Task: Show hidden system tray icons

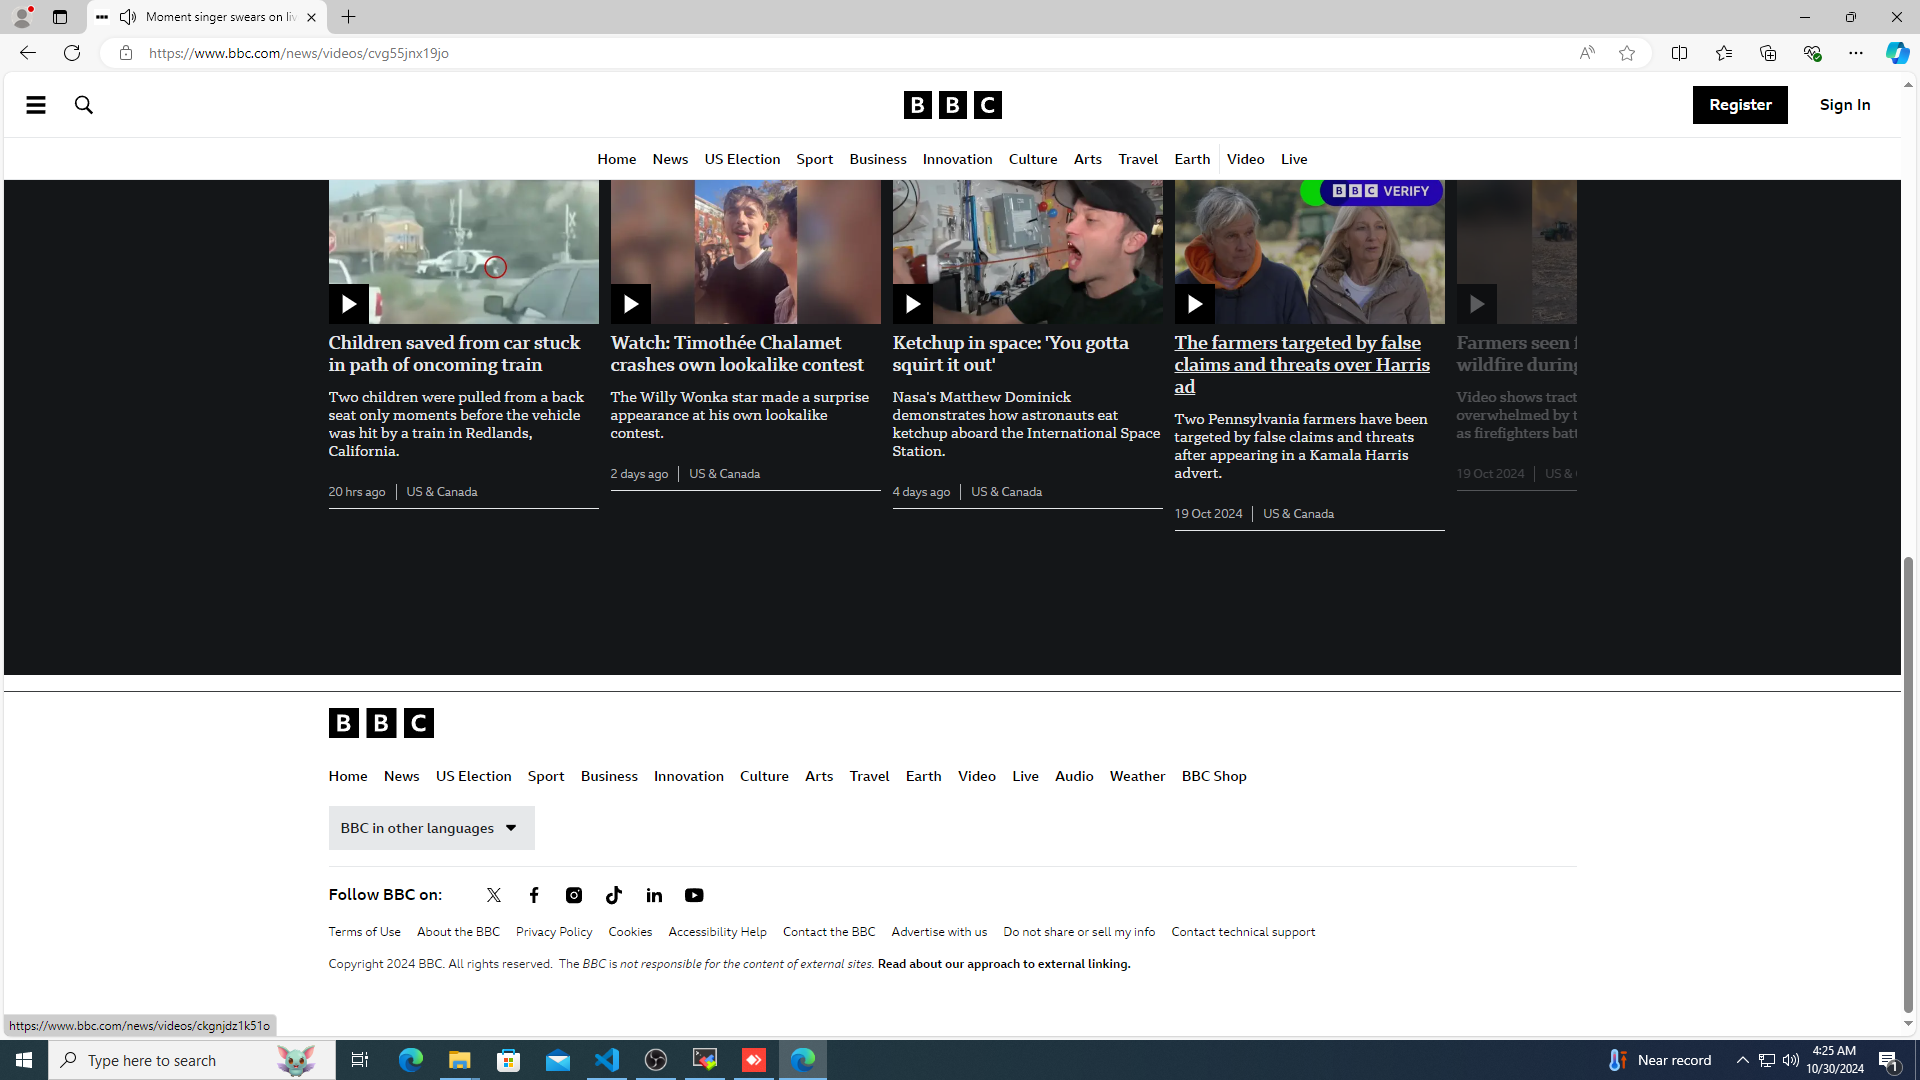Action: click(x=1742, y=1060)
